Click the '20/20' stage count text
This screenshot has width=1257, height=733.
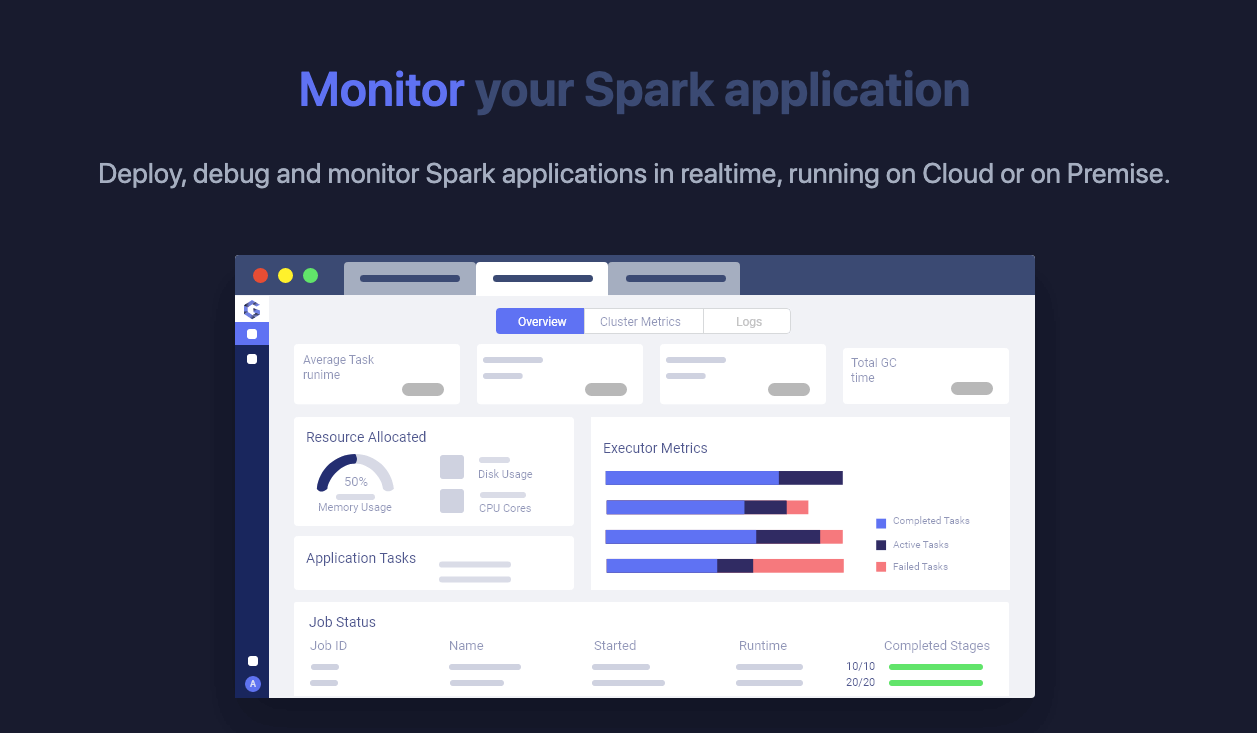[x=860, y=683]
